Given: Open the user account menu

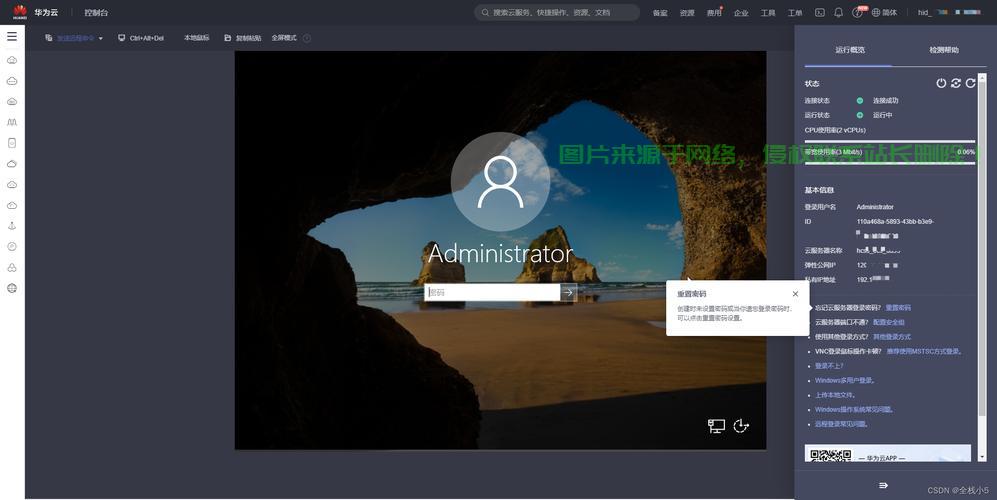Looking at the screenshot, I should click(950, 13).
